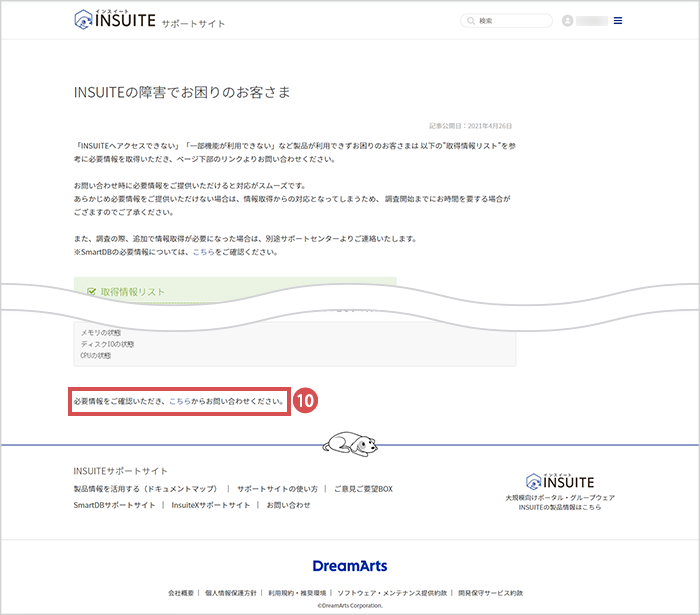Image resolution: width=700 pixels, height=615 pixels.
Task: Open お問い合わせ footer link
Action: 288,505
